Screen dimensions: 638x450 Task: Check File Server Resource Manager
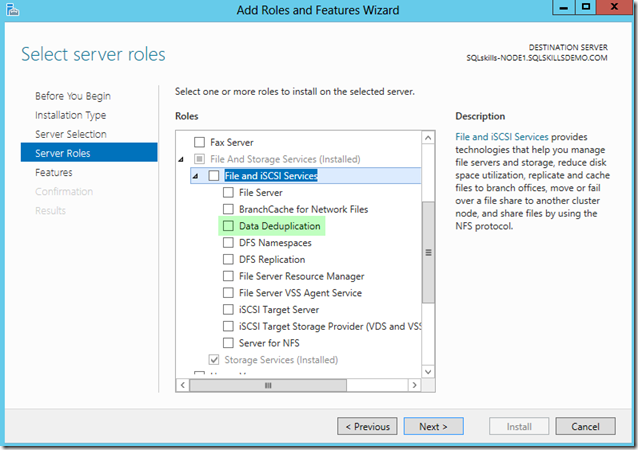coord(230,276)
